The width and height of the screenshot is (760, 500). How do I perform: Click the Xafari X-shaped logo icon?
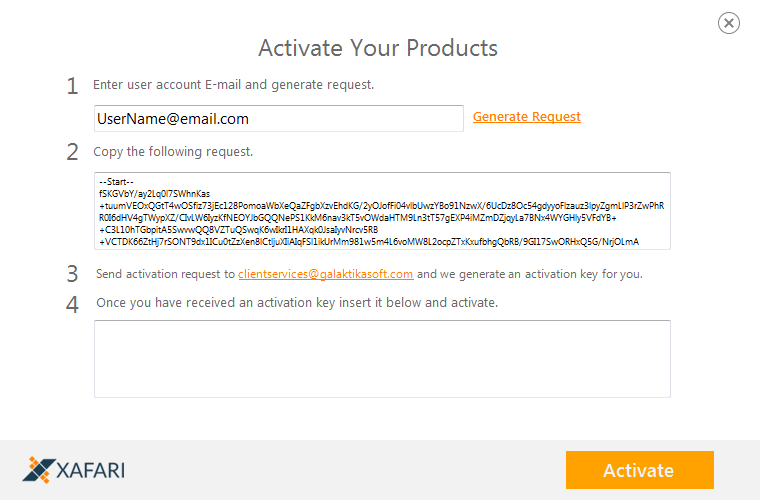click(x=39, y=469)
